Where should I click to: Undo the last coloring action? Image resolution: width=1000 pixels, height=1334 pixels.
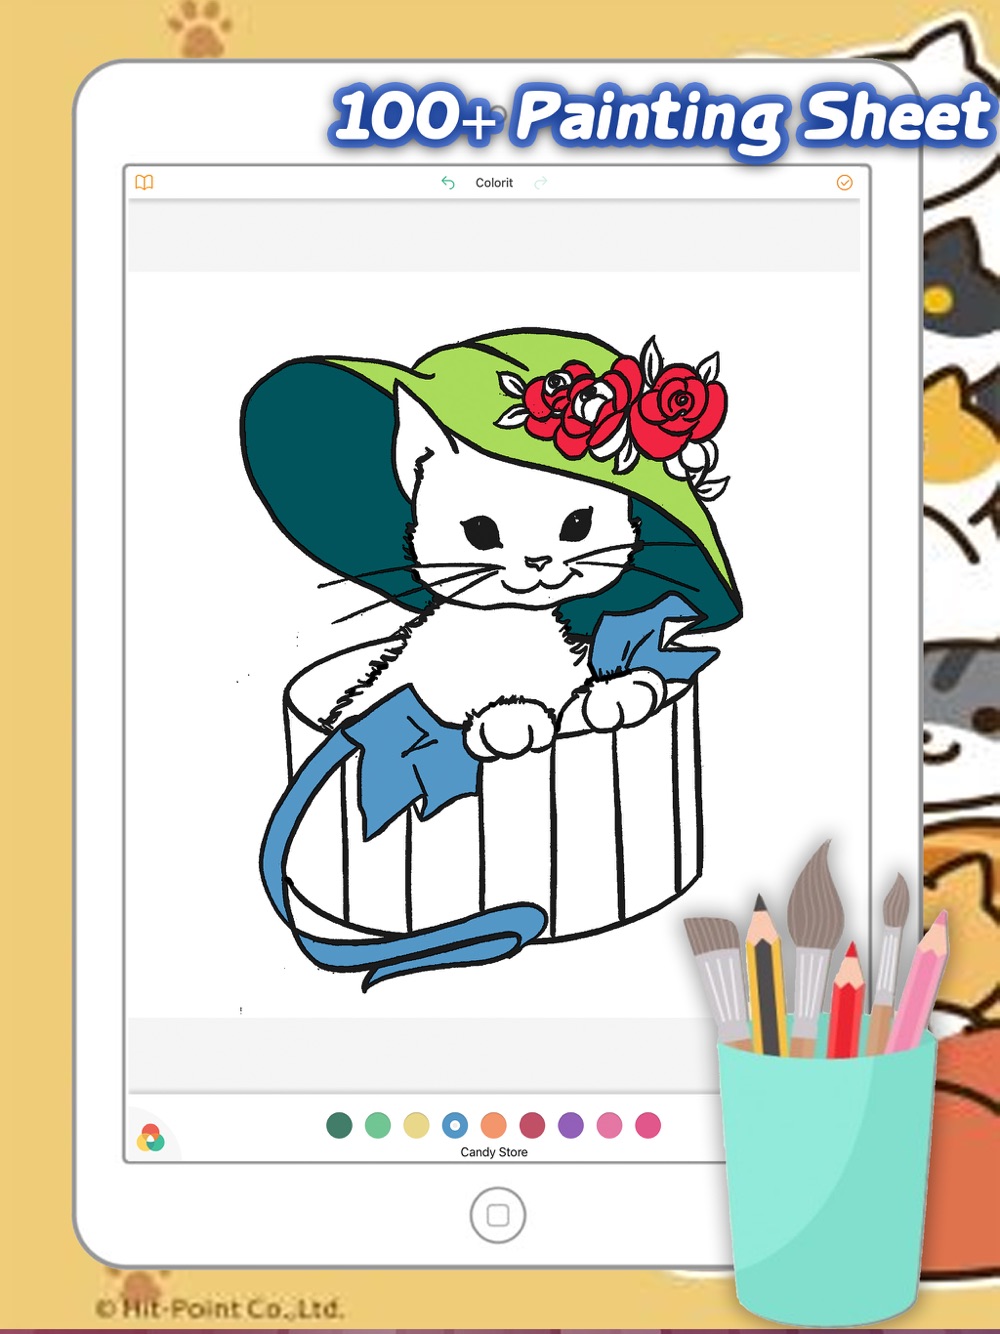(x=448, y=183)
